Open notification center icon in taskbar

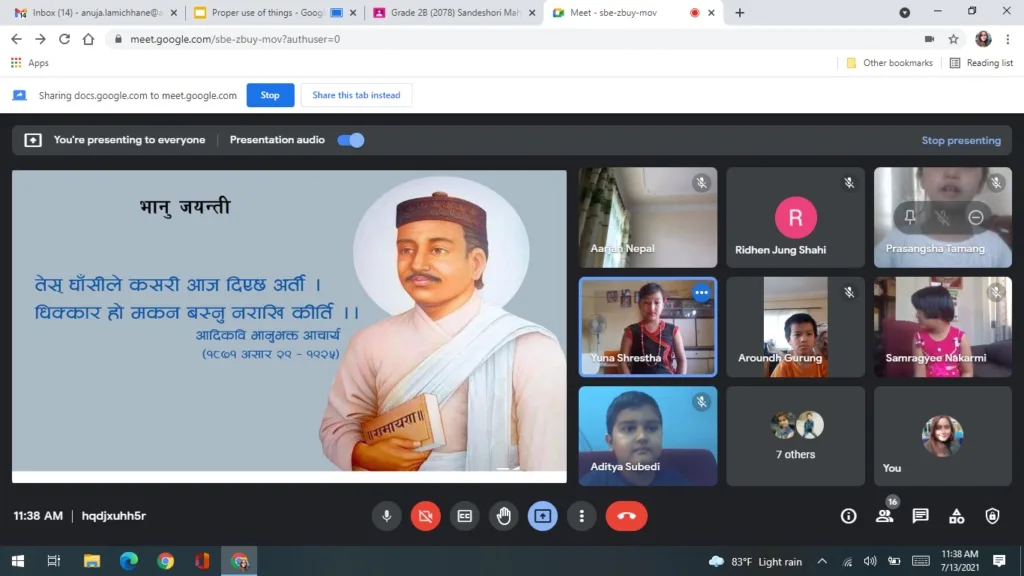click(x=999, y=561)
